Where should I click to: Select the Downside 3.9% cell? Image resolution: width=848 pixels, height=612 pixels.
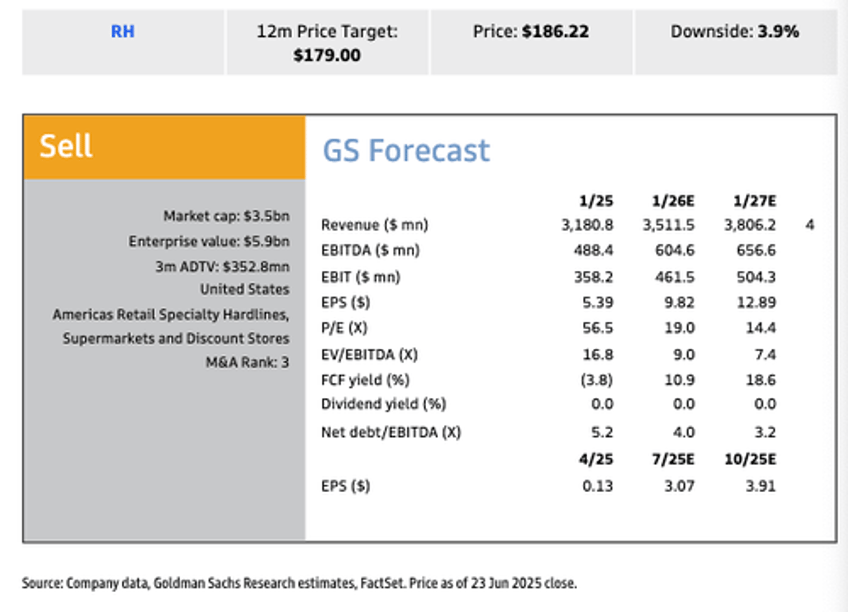point(735,42)
